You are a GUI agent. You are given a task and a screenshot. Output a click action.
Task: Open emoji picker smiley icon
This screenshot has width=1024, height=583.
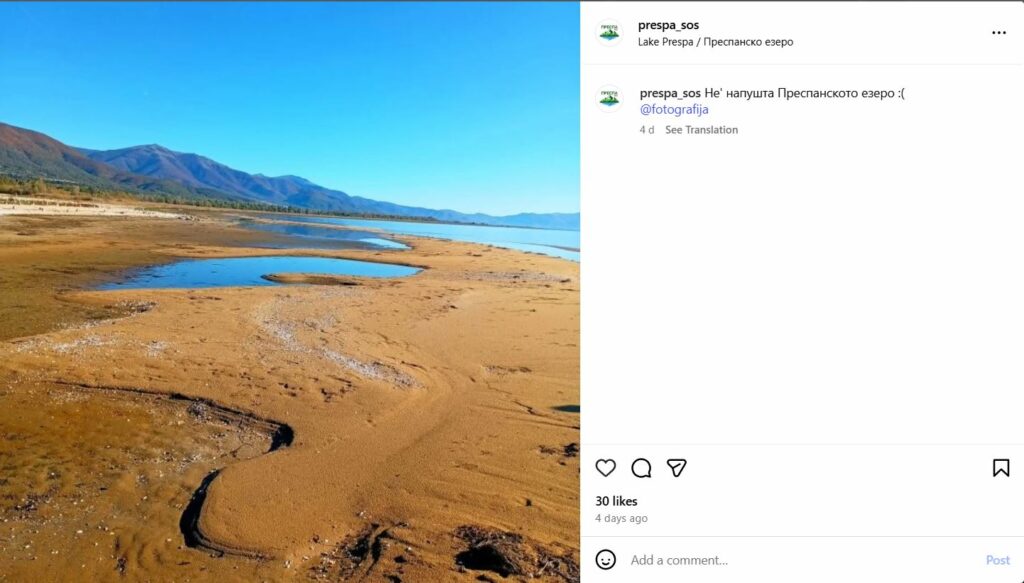(x=606, y=560)
